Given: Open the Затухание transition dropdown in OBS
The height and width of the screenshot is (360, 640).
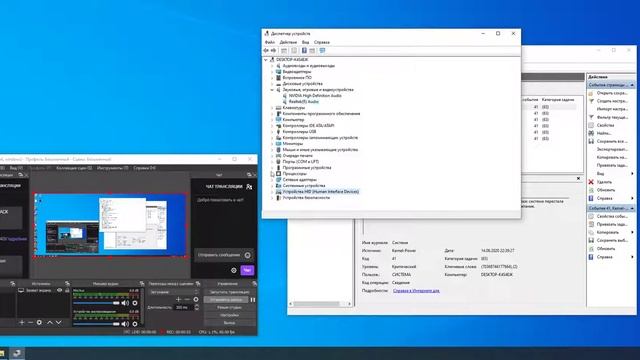Looking at the screenshot, I should click(x=173, y=292).
